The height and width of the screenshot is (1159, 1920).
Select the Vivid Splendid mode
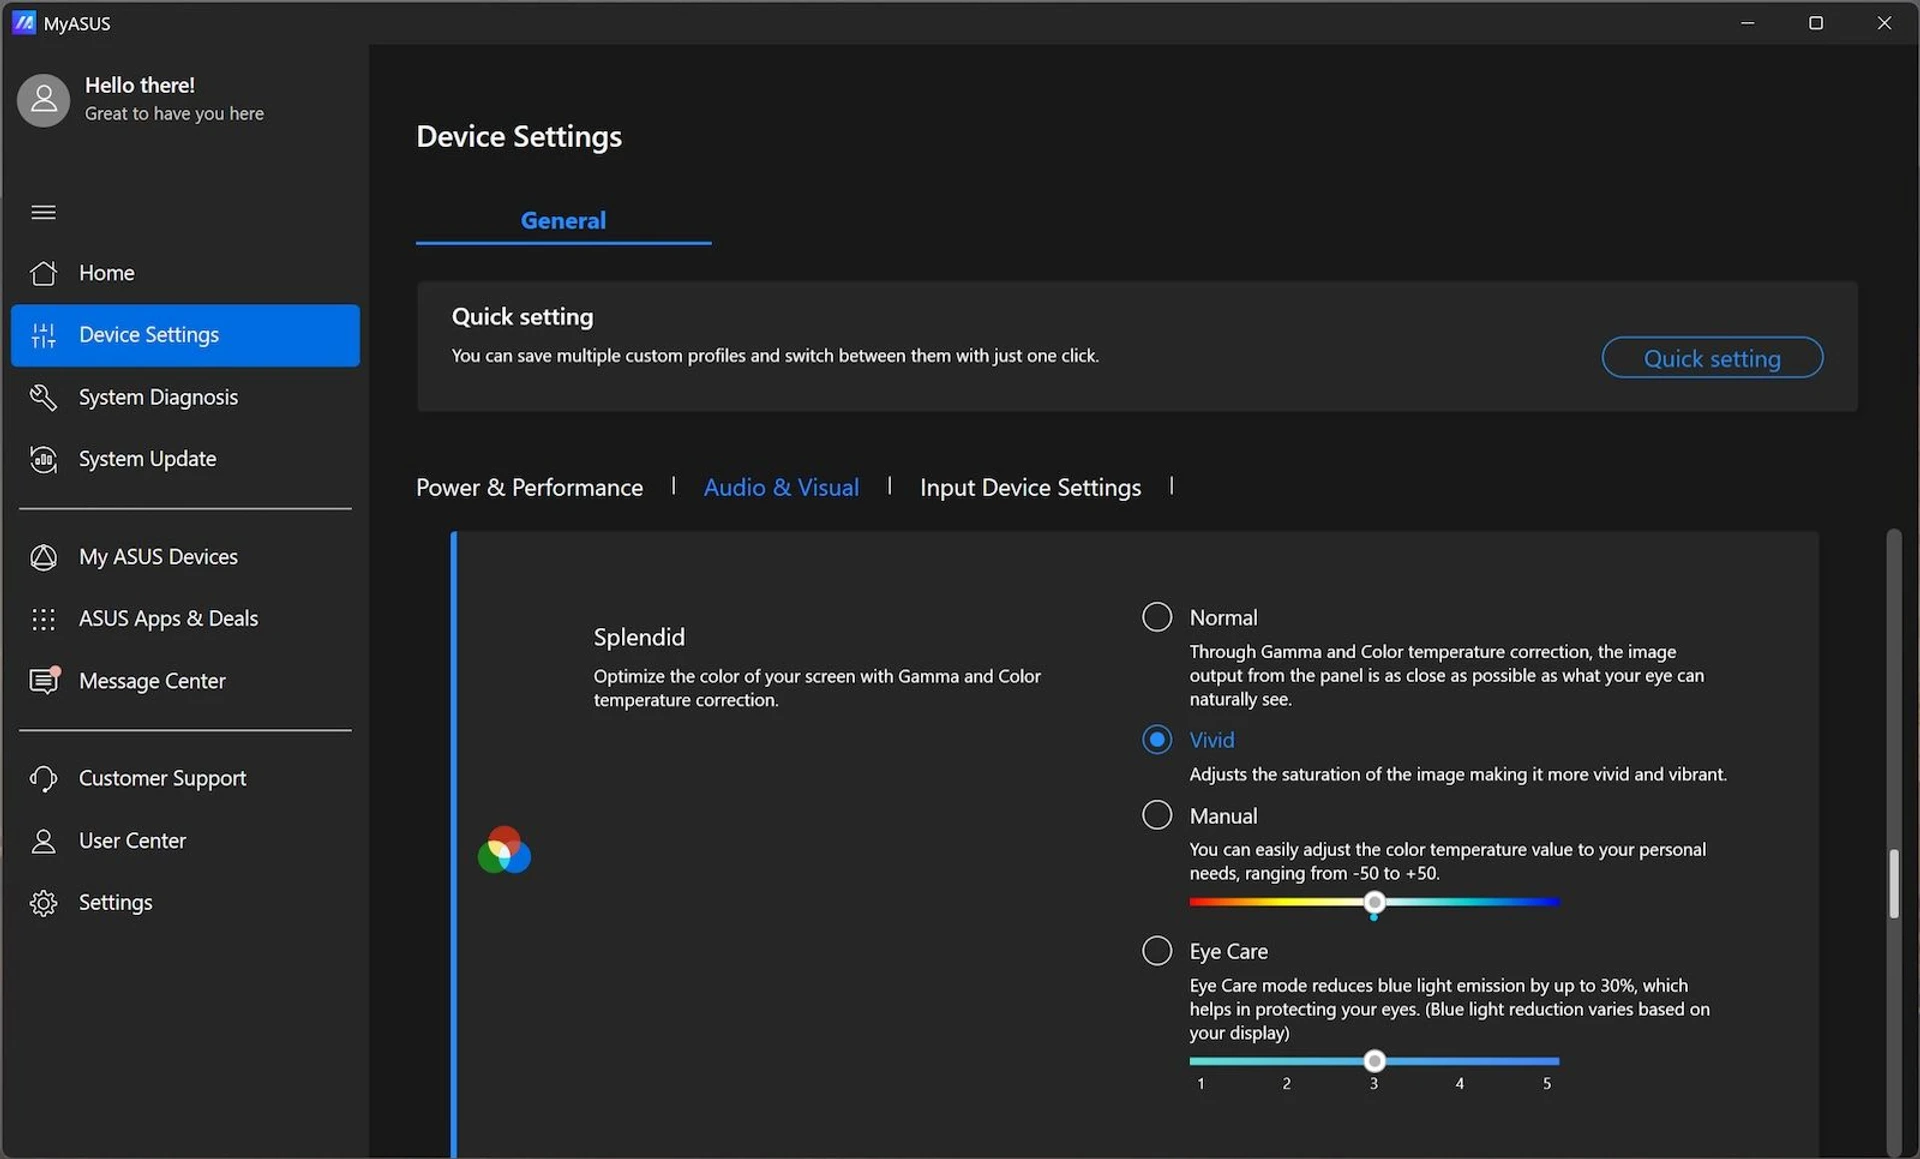[1157, 740]
